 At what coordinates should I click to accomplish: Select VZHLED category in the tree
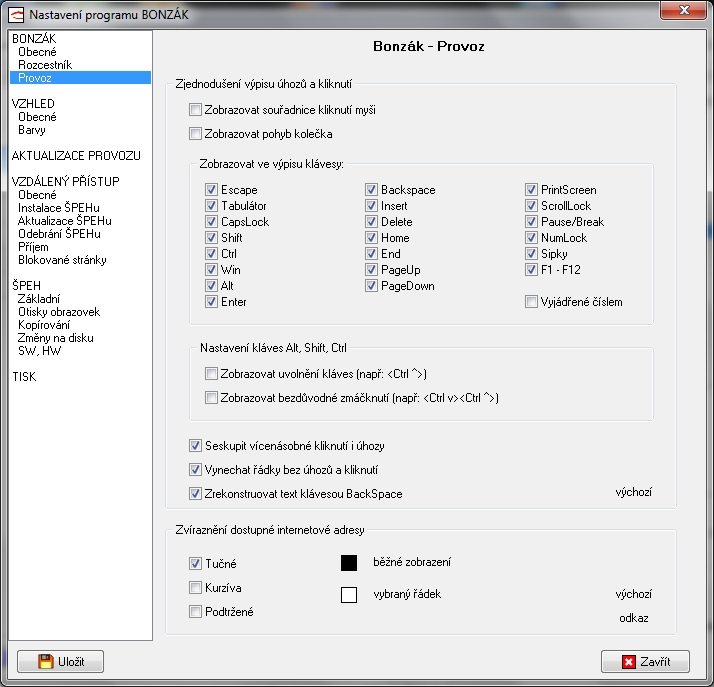(x=33, y=104)
